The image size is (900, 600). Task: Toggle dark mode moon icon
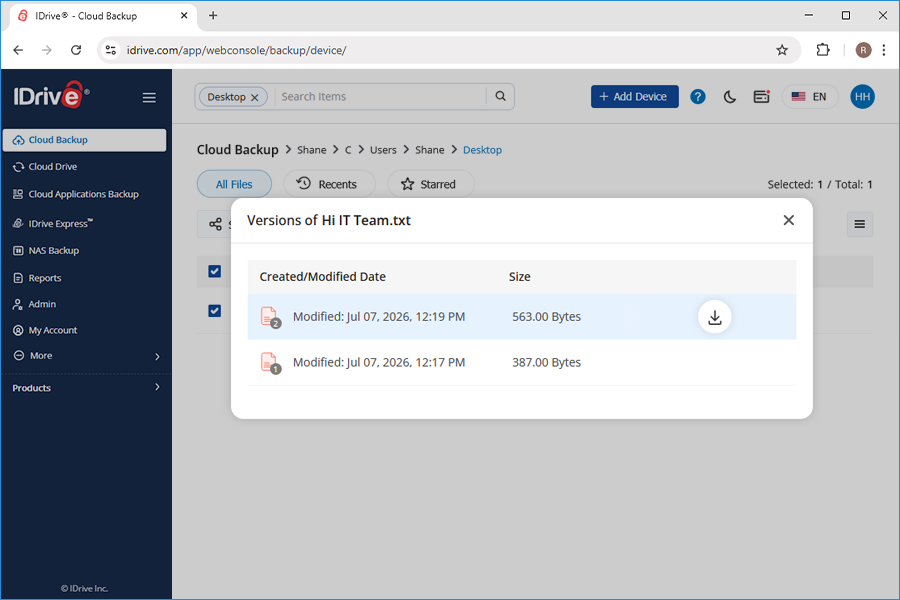730,96
